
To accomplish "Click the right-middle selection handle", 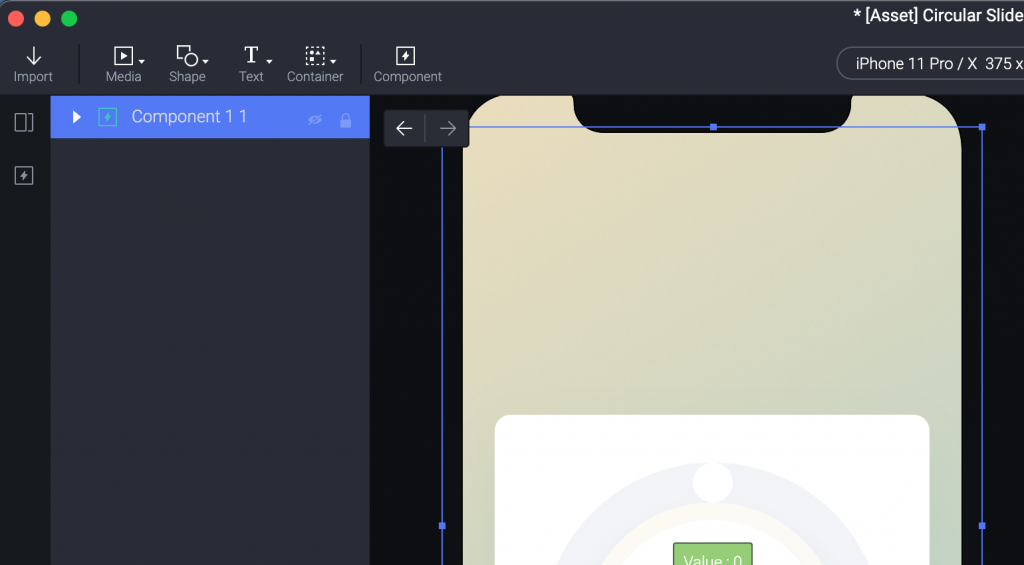I will [x=982, y=525].
